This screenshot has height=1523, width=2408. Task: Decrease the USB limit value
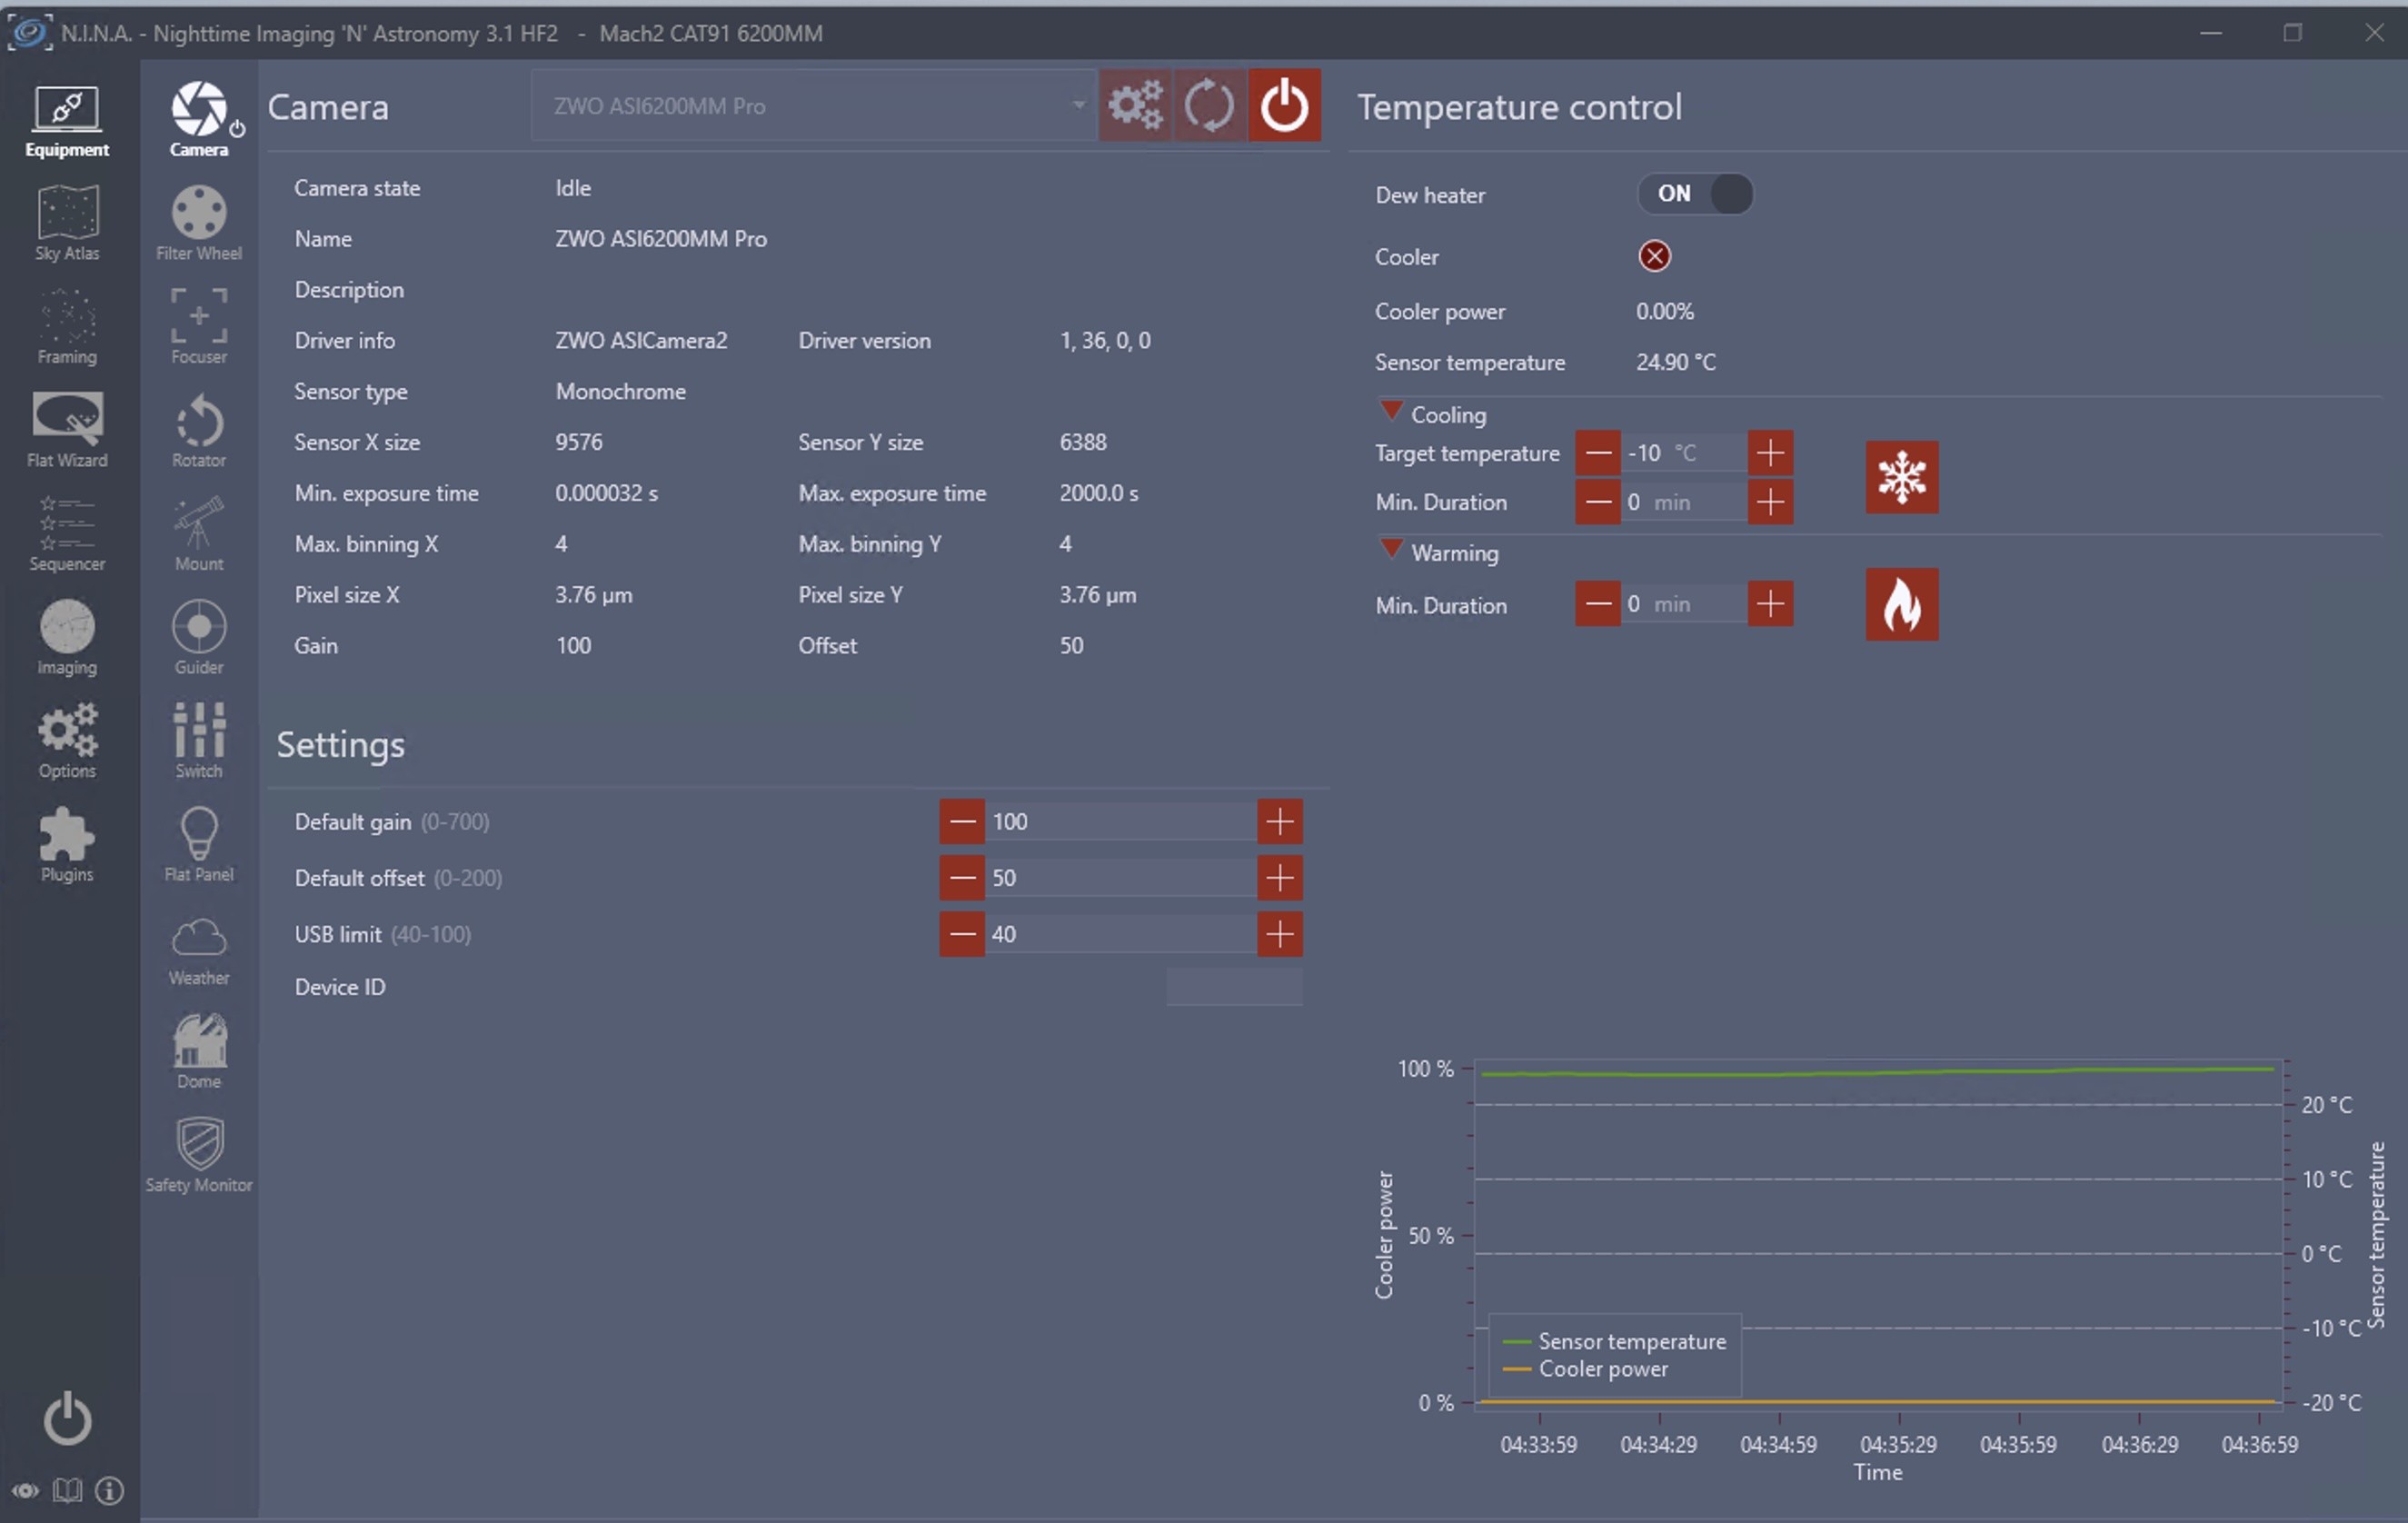pyautogui.click(x=962, y=934)
